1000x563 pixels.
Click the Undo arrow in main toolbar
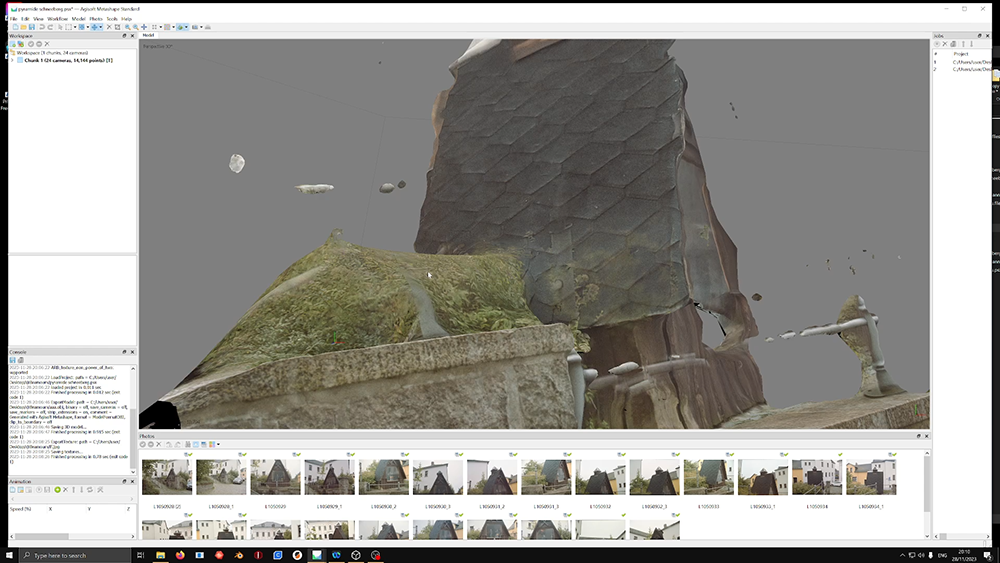pyautogui.click(x=42, y=27)
